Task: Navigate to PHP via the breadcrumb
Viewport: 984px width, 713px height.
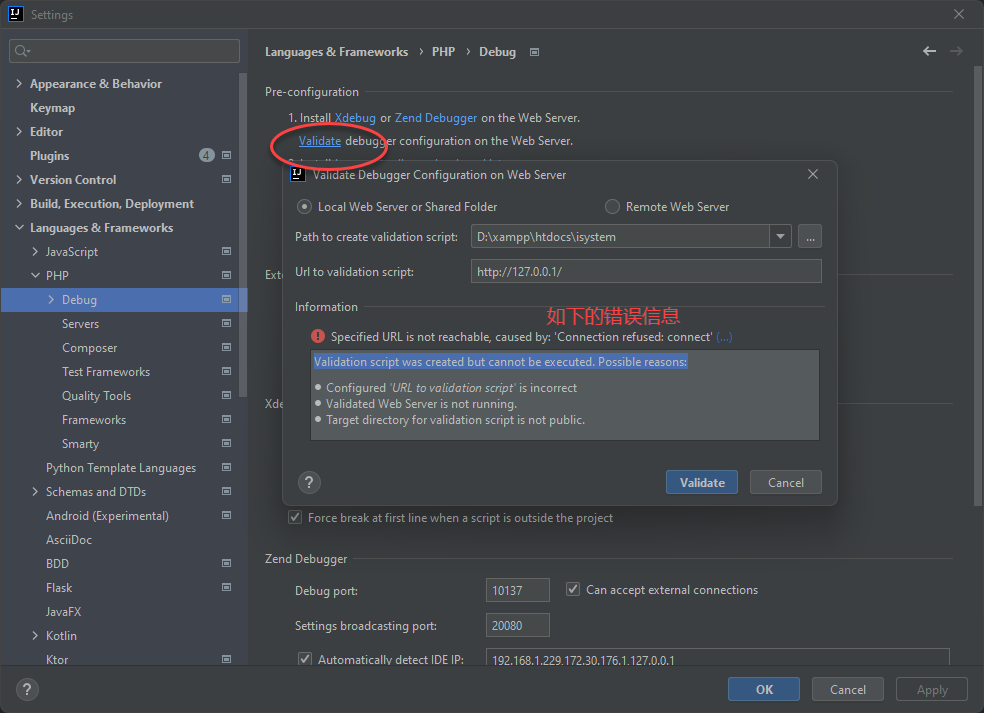Action: pos(443,51)
